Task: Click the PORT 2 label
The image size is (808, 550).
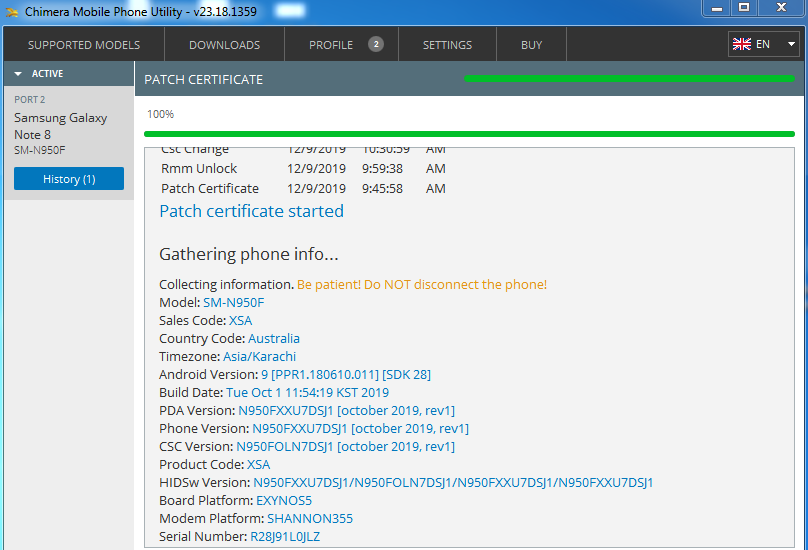Action: point(29,99)
